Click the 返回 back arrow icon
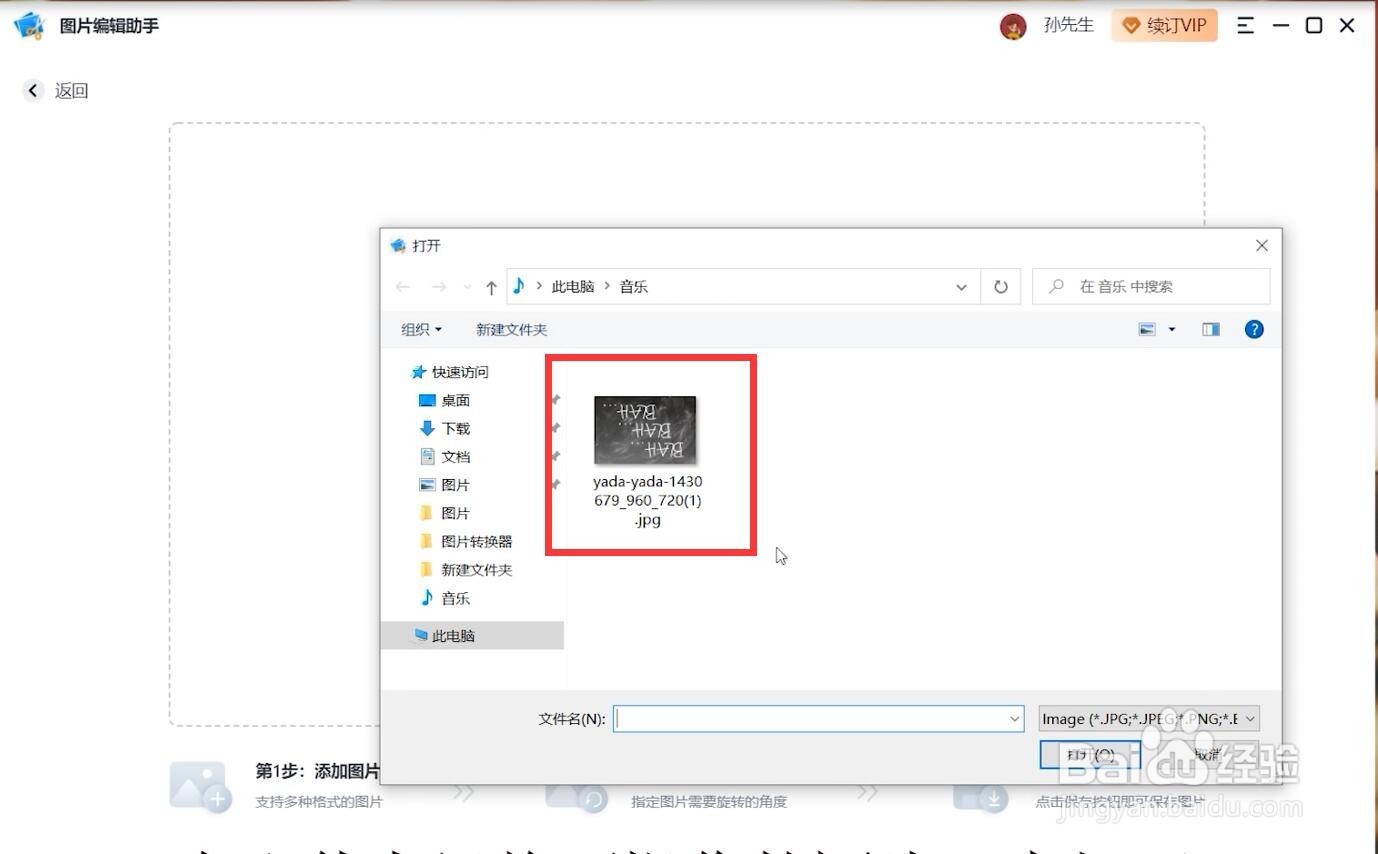Viewport: 1378px width, 854px height. [33, 90]
